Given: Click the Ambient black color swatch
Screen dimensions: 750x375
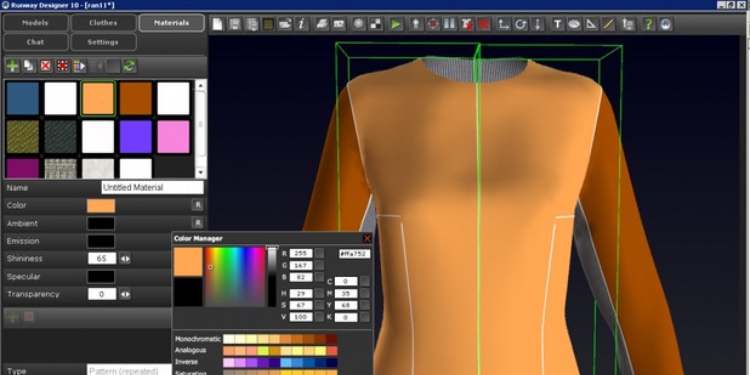Looking at the screenshot, I should tap(101, 223).
